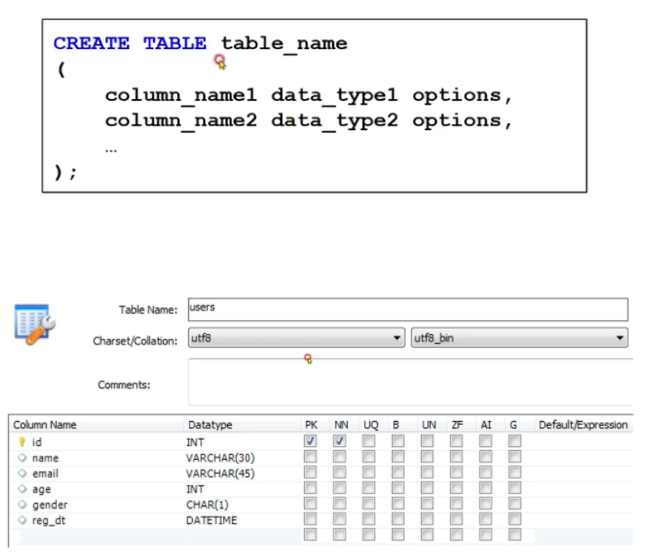The width and height of the screenshot is (655, 557).
Task: Enable AI checkbox for id row
Action: tap(486, 441)
